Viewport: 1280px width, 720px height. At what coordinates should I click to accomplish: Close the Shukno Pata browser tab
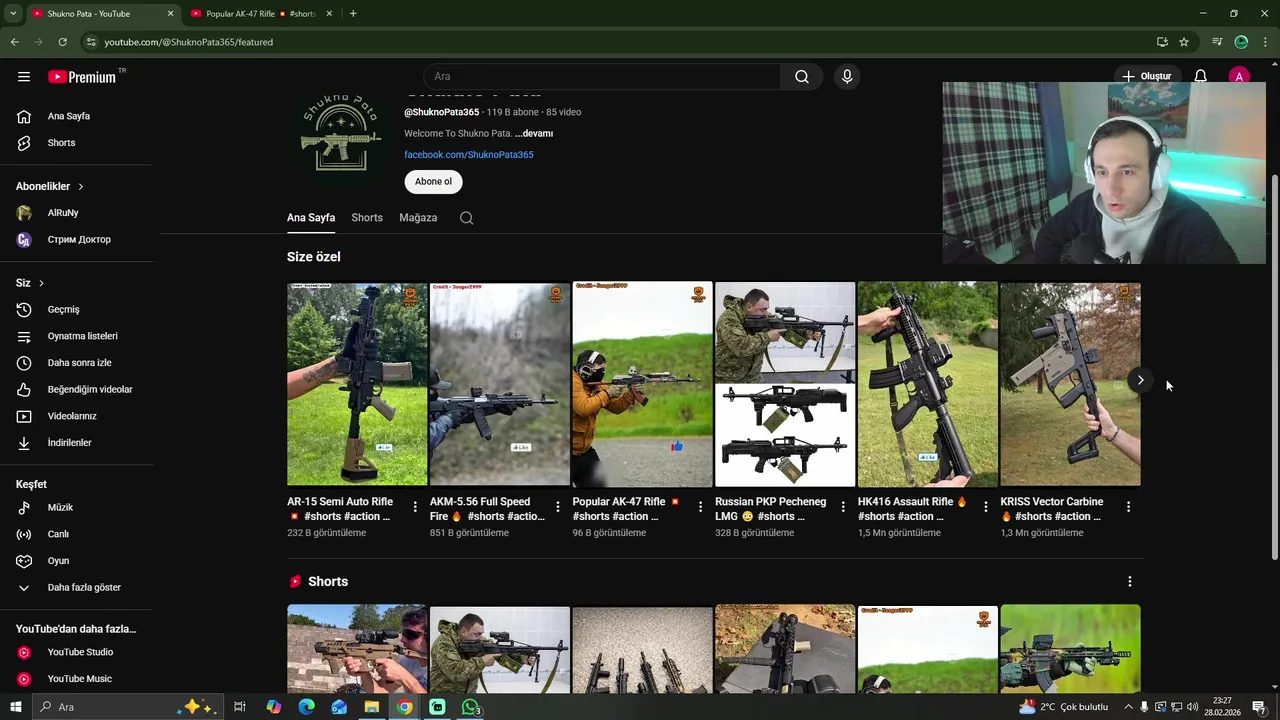coord(170,14)
